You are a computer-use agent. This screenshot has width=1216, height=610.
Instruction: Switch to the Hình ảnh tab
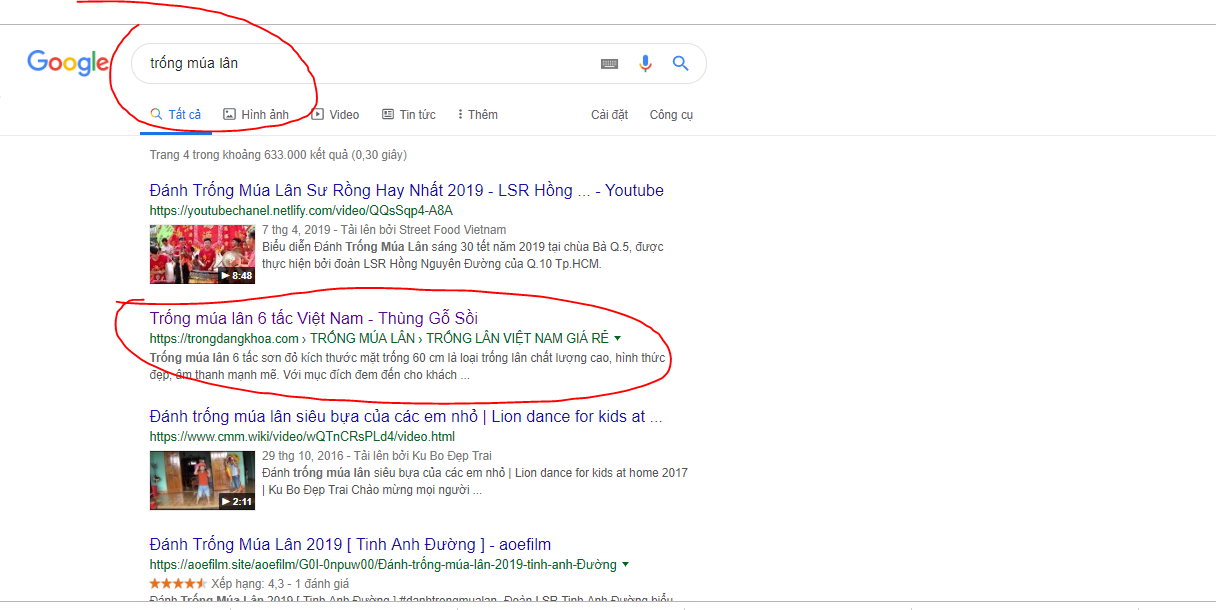256,115
